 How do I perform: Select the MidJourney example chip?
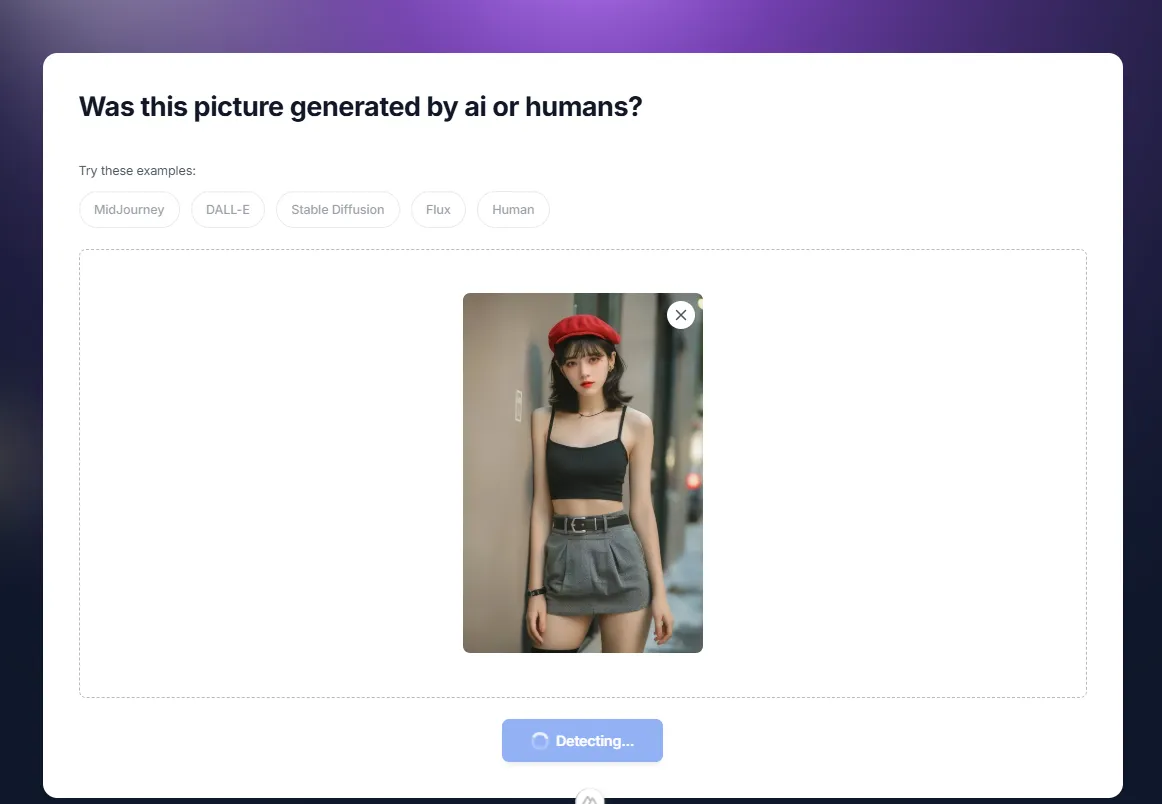pyautogui.click(x=129, y=210)
